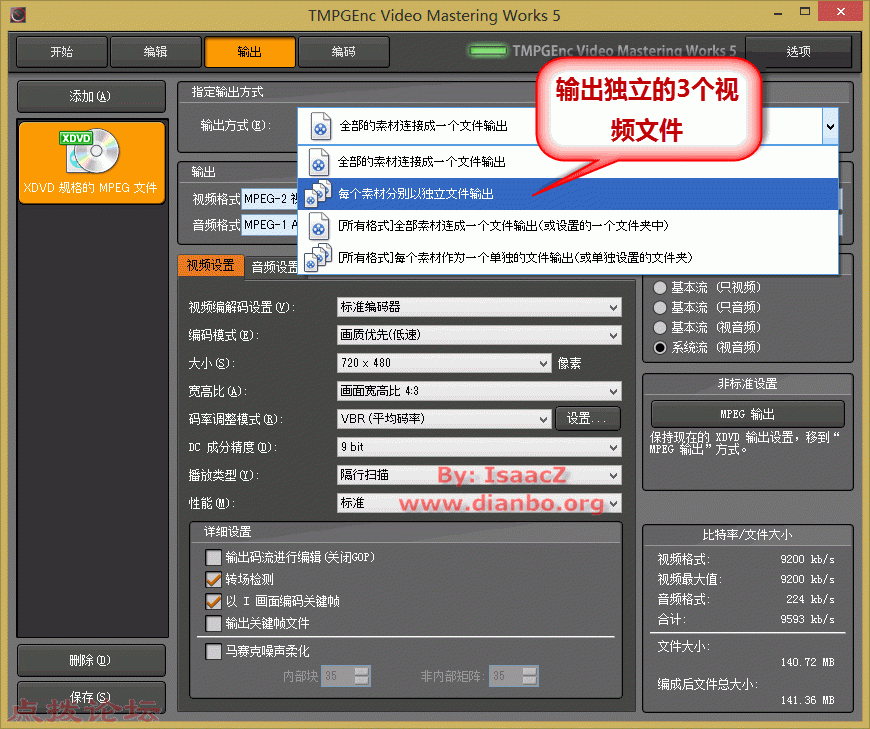Click the 内部块 value field
Image resolution: width=870 pixels, height=729 pixels.
coord(337,676)
